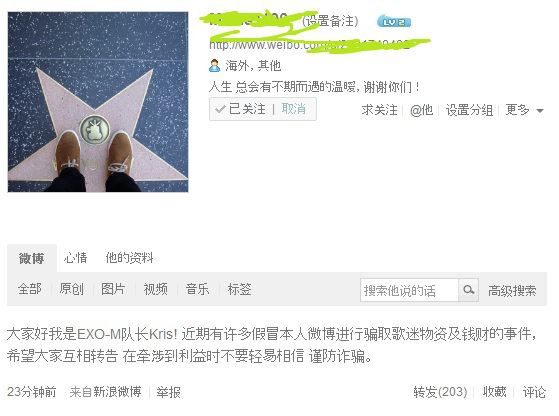Select the 微博 tab

click(x=32, y=258)
